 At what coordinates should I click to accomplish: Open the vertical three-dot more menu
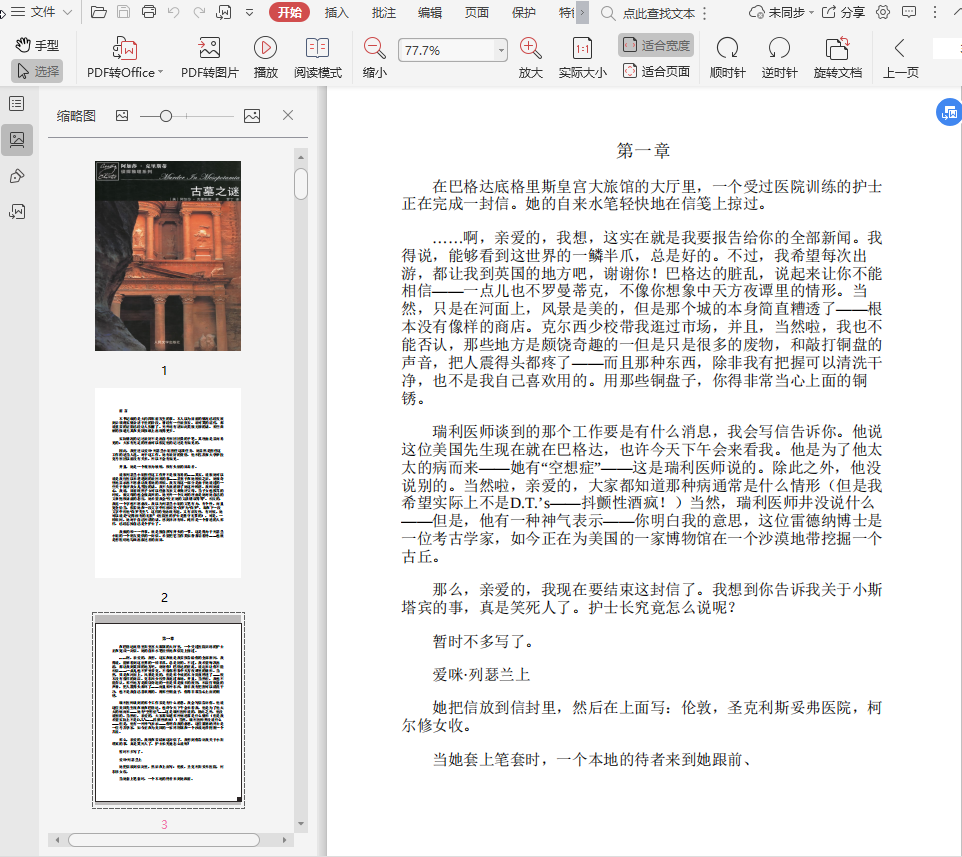[934, 12]
